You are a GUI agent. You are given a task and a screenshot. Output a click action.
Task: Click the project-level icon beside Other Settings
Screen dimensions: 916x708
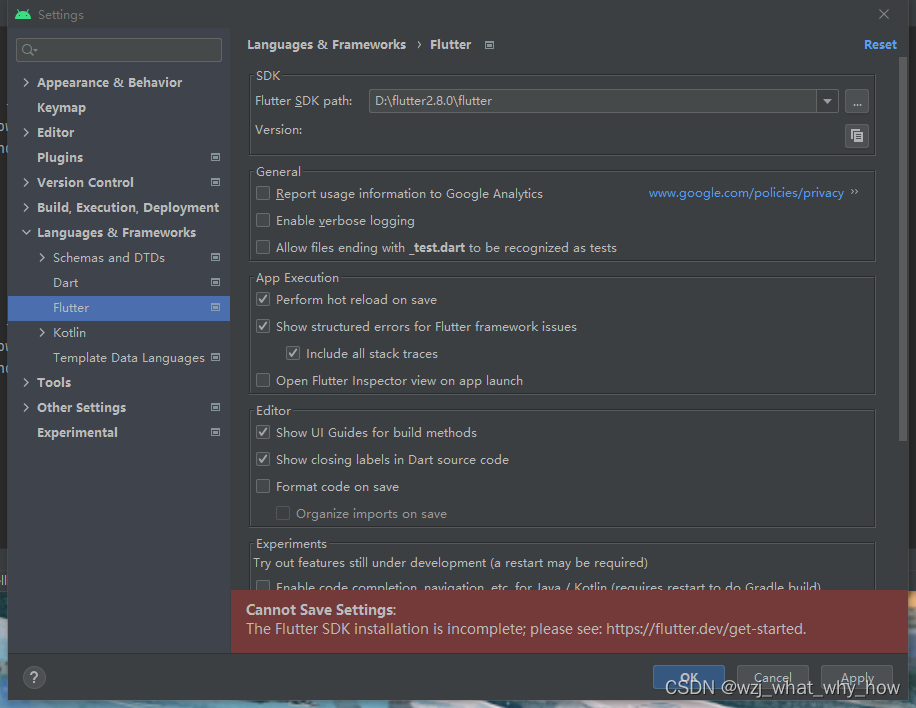(216, 407)
